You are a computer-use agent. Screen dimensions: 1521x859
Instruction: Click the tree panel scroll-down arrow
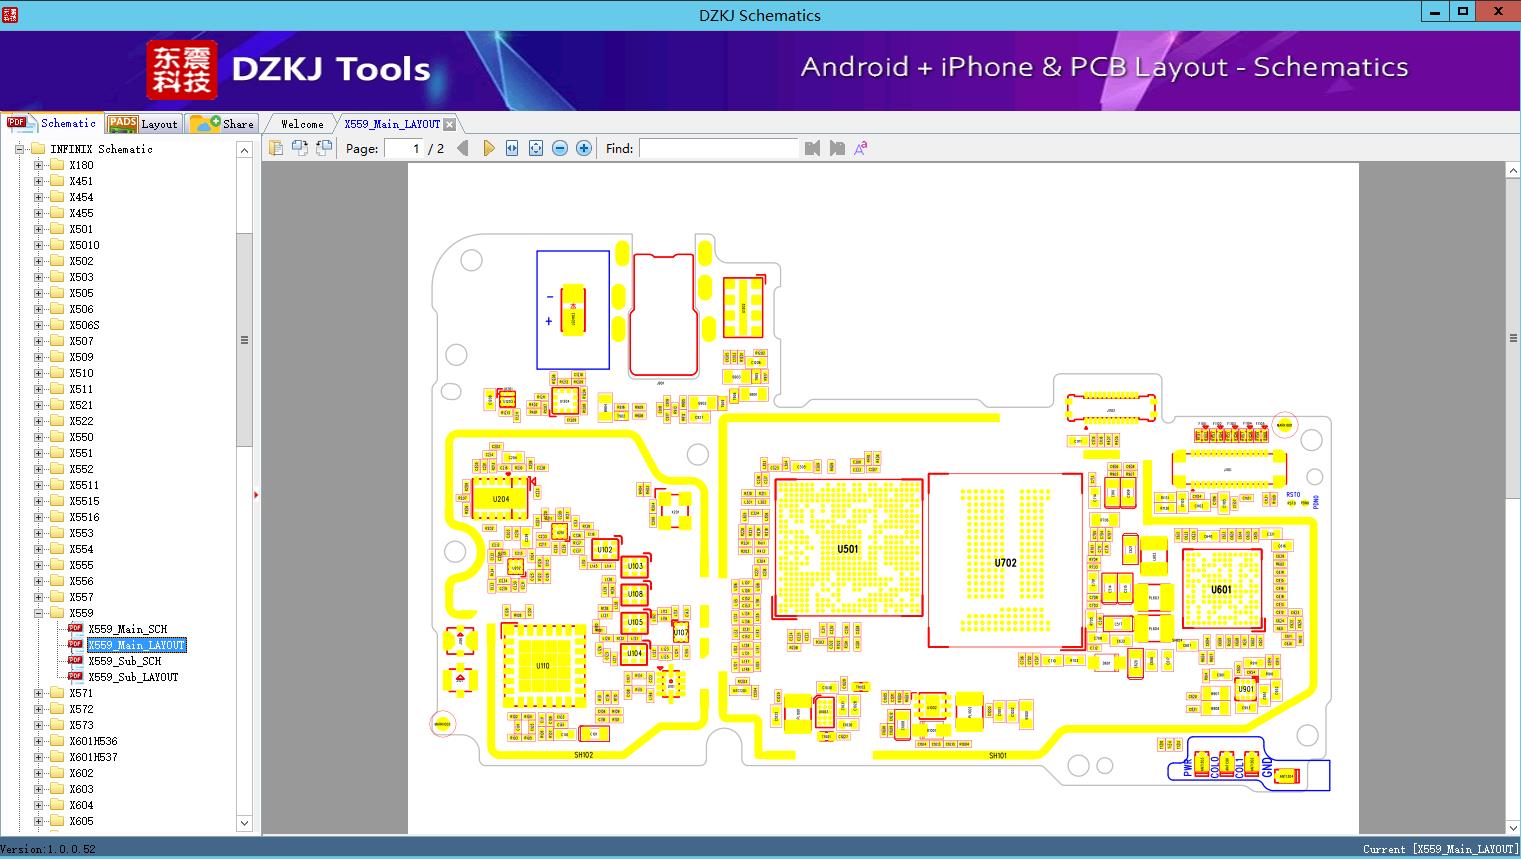point(244,823)
